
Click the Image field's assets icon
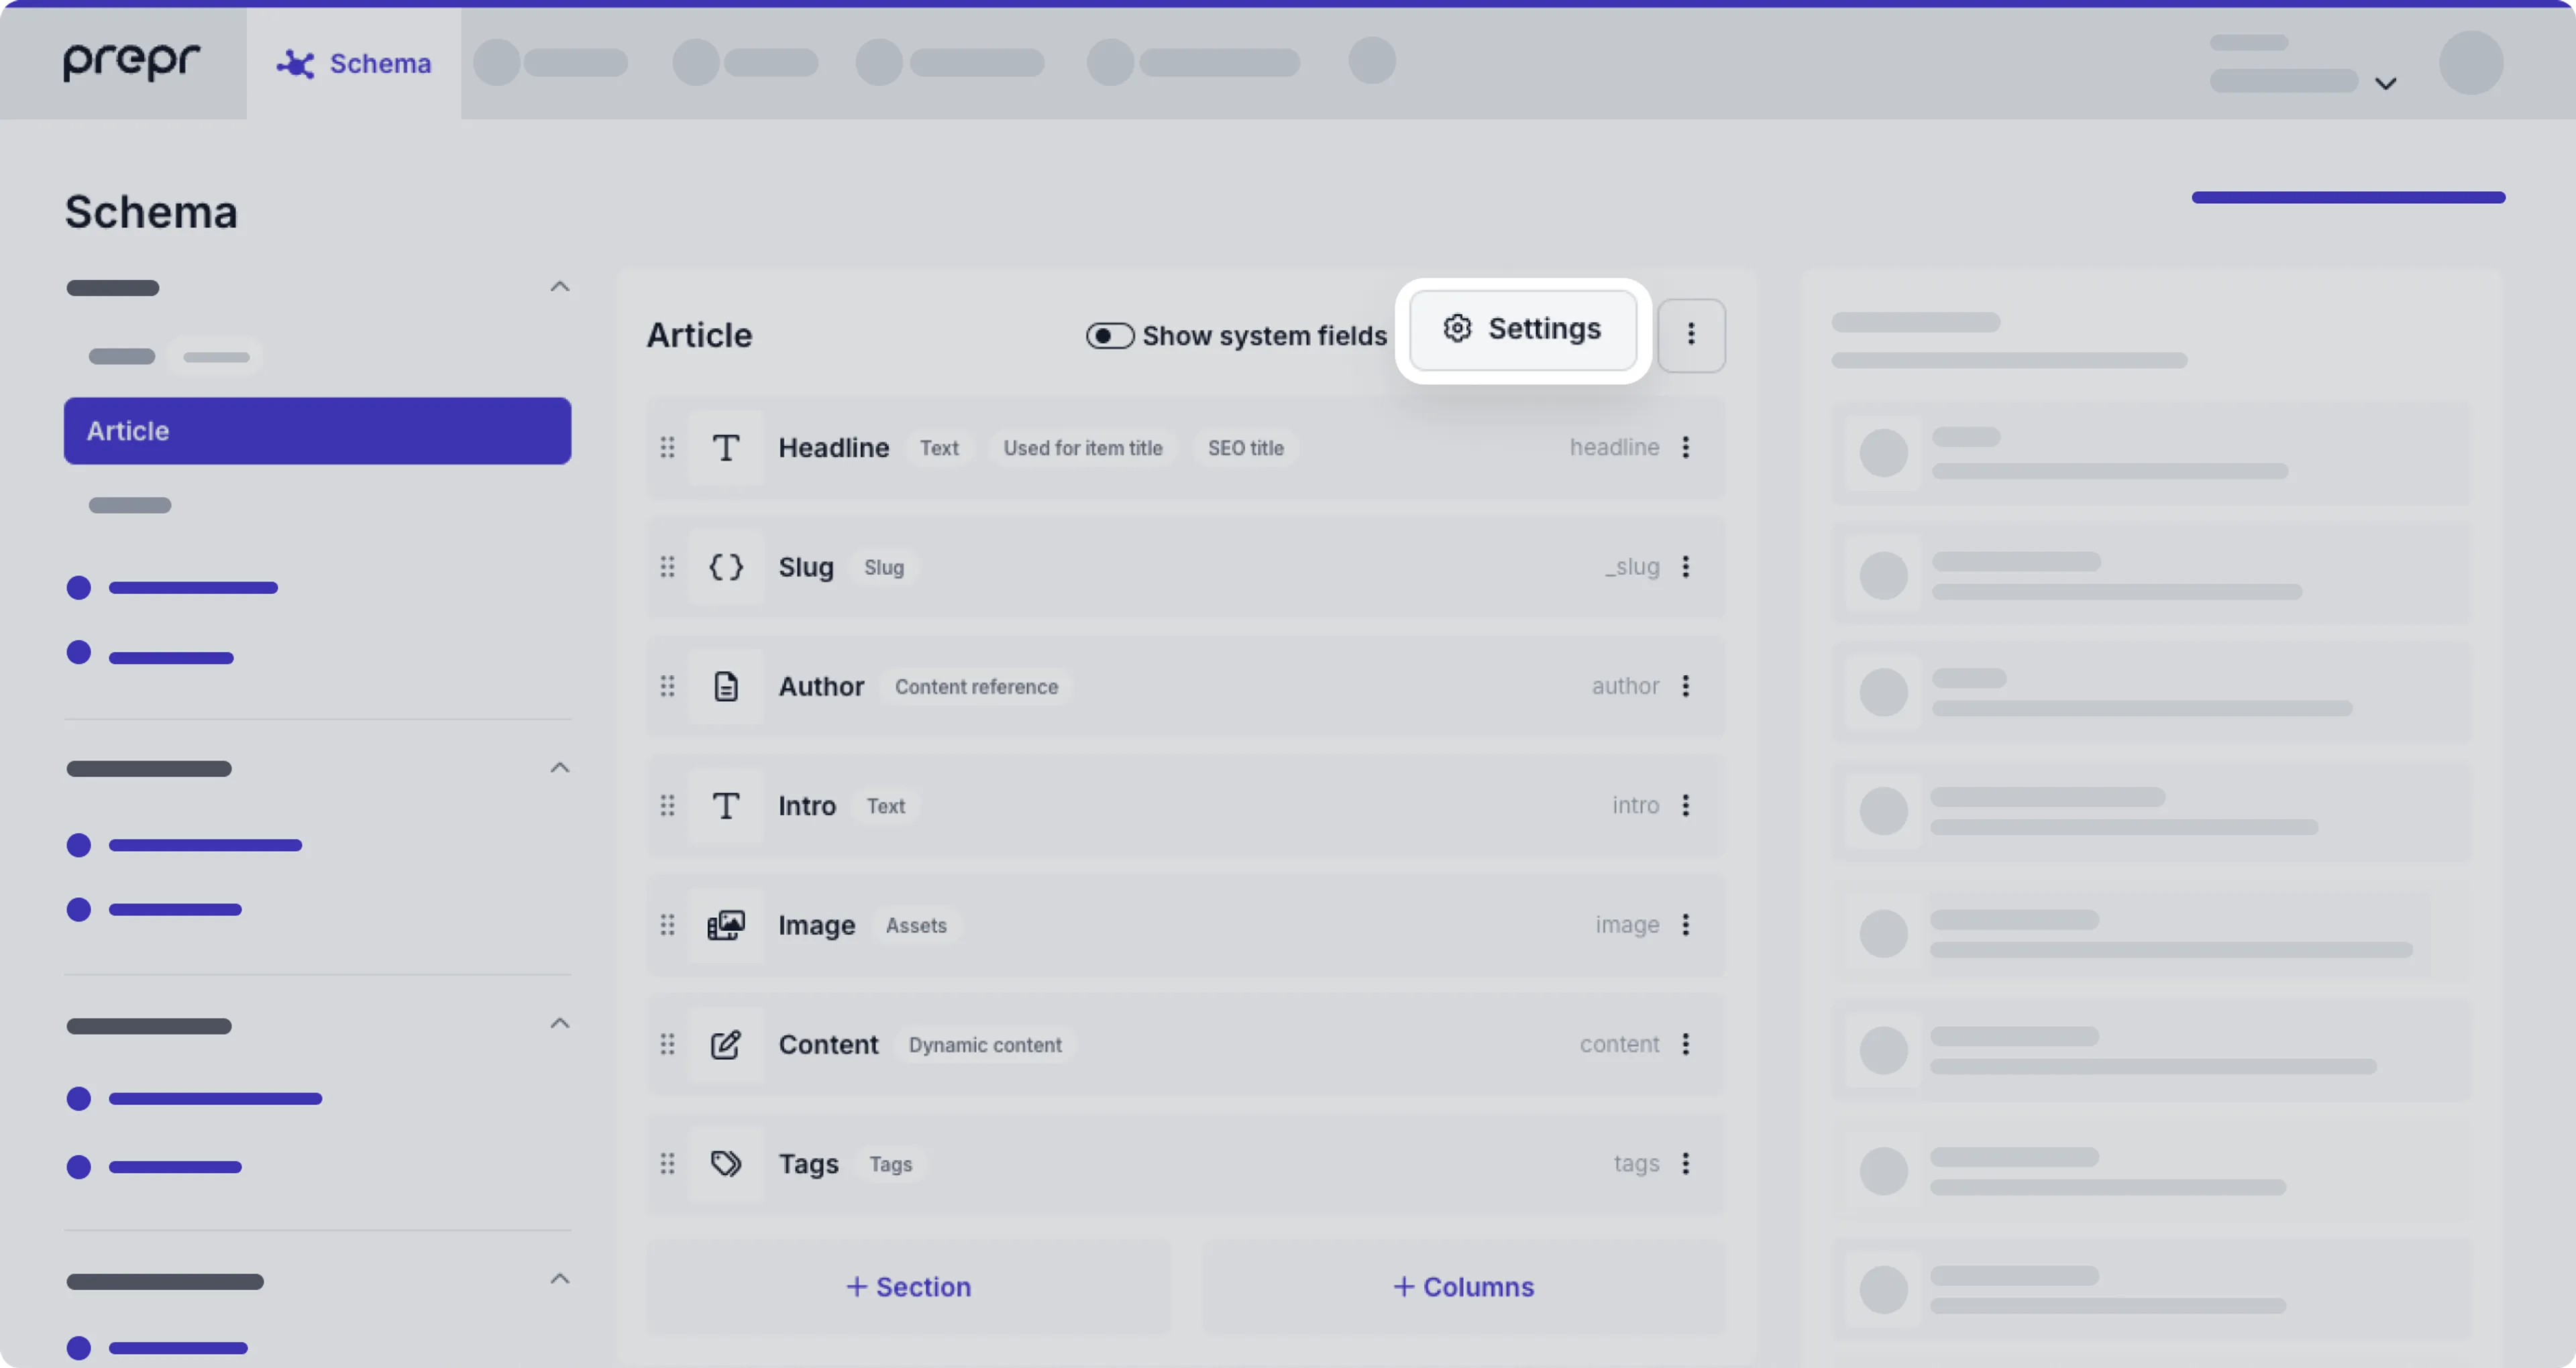[x=726, y=925]
